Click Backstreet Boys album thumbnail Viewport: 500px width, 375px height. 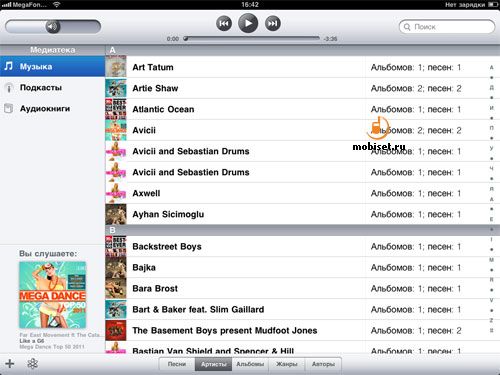pos(116,246)
